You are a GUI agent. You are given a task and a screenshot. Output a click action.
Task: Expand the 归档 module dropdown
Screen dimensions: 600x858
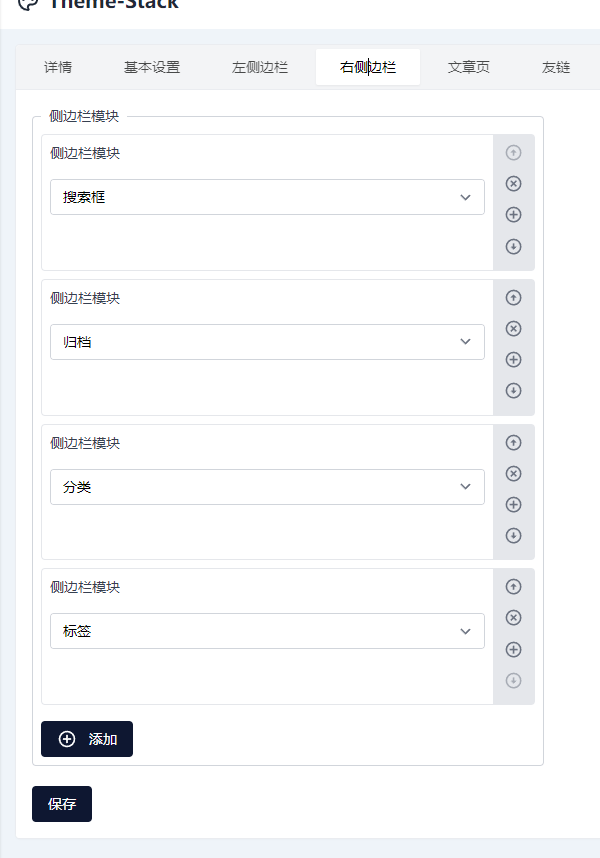point(267,342)
